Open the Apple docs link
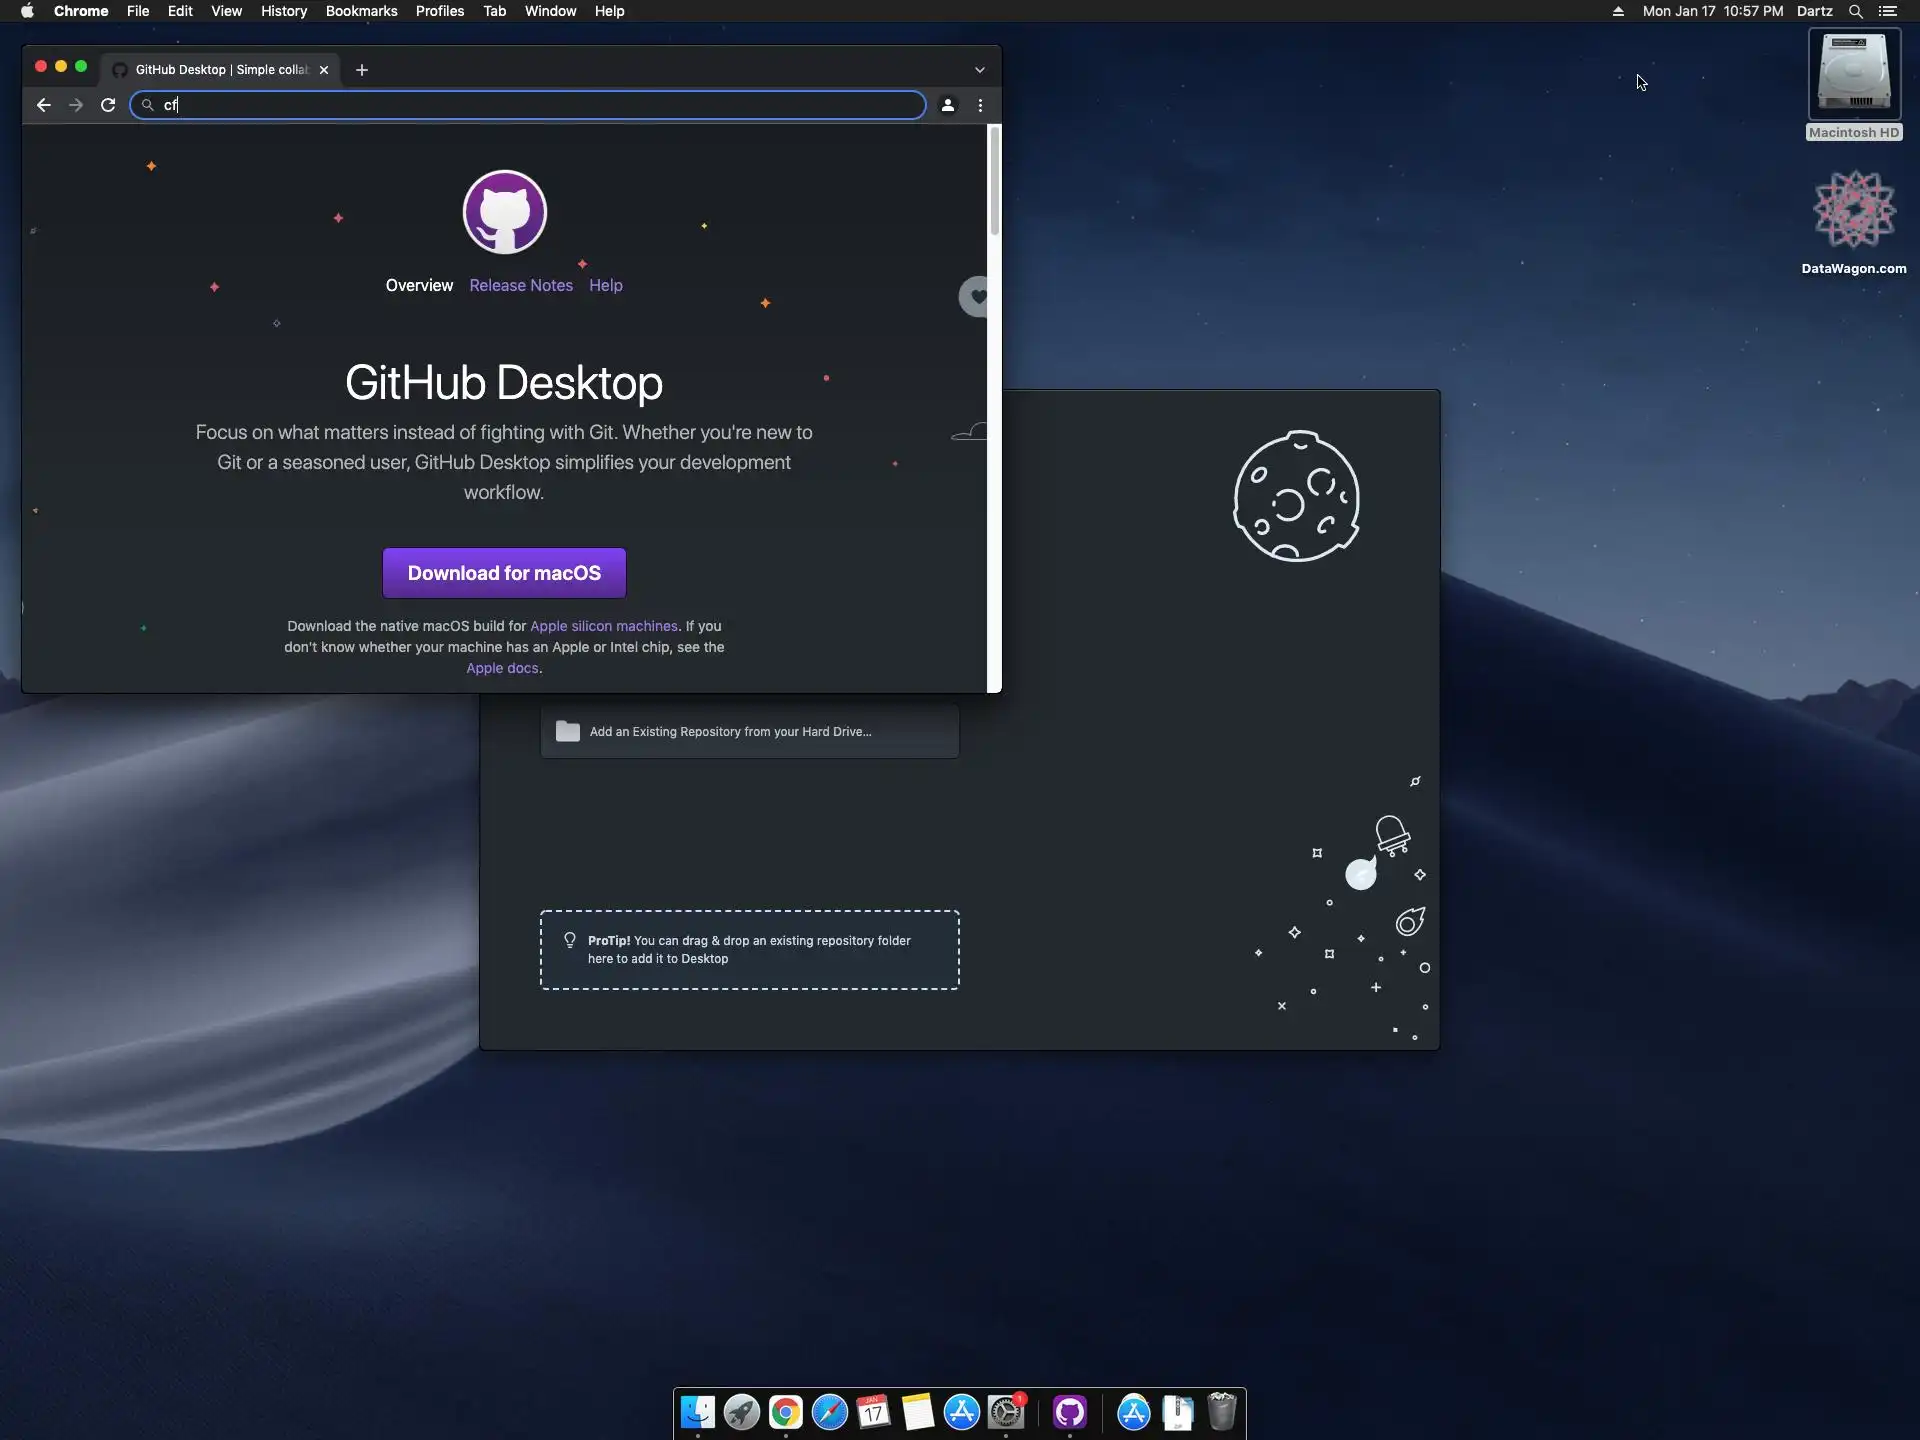Viewport: 1920px width, 1440px height. [x=502, y=668]
